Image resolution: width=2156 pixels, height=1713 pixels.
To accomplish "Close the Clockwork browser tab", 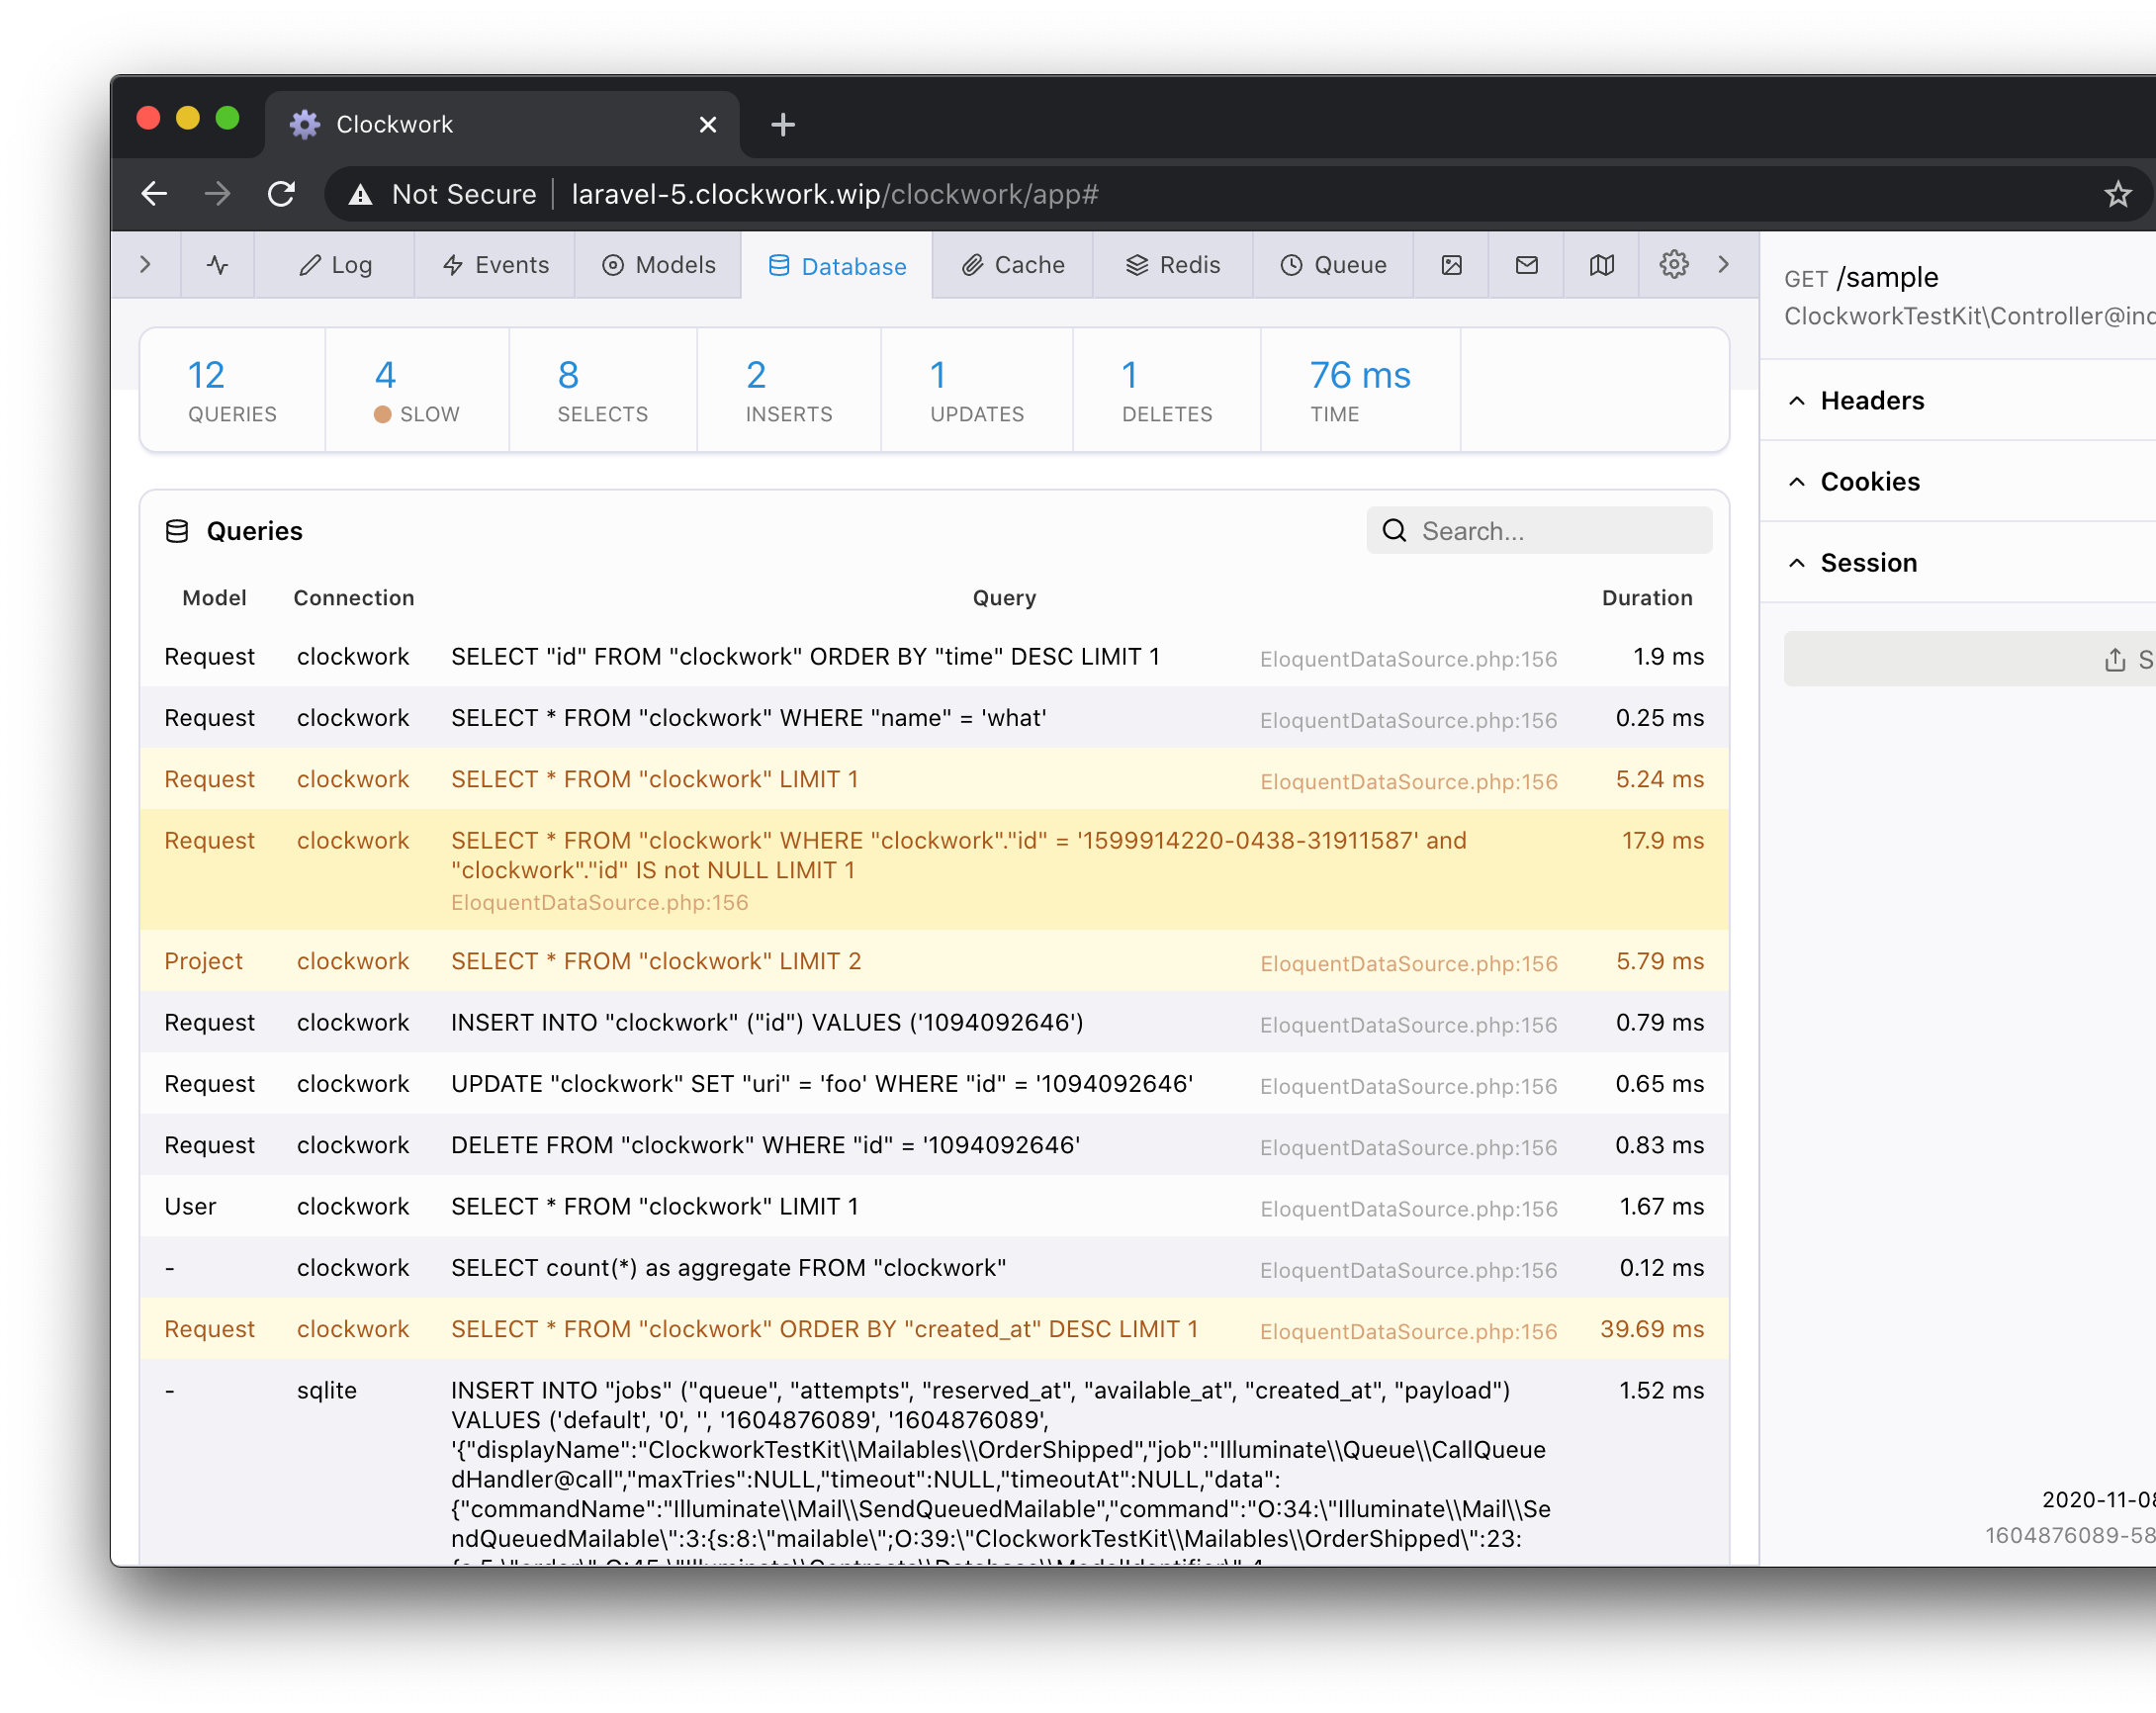I will point(707,124).
